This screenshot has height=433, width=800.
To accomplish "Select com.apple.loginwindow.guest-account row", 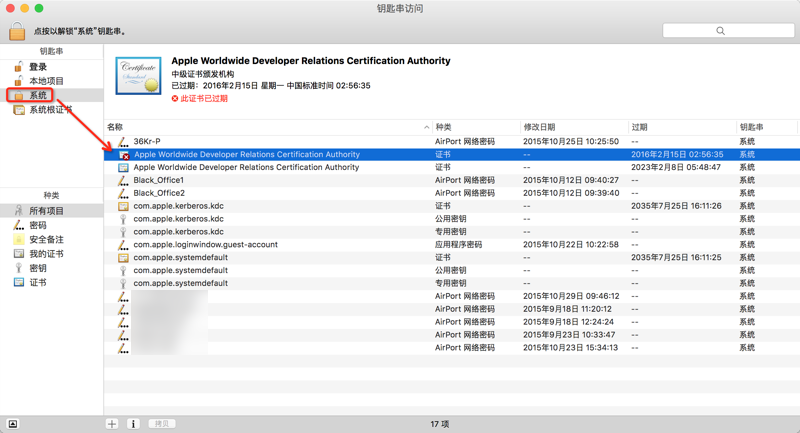I will point(452,244).
